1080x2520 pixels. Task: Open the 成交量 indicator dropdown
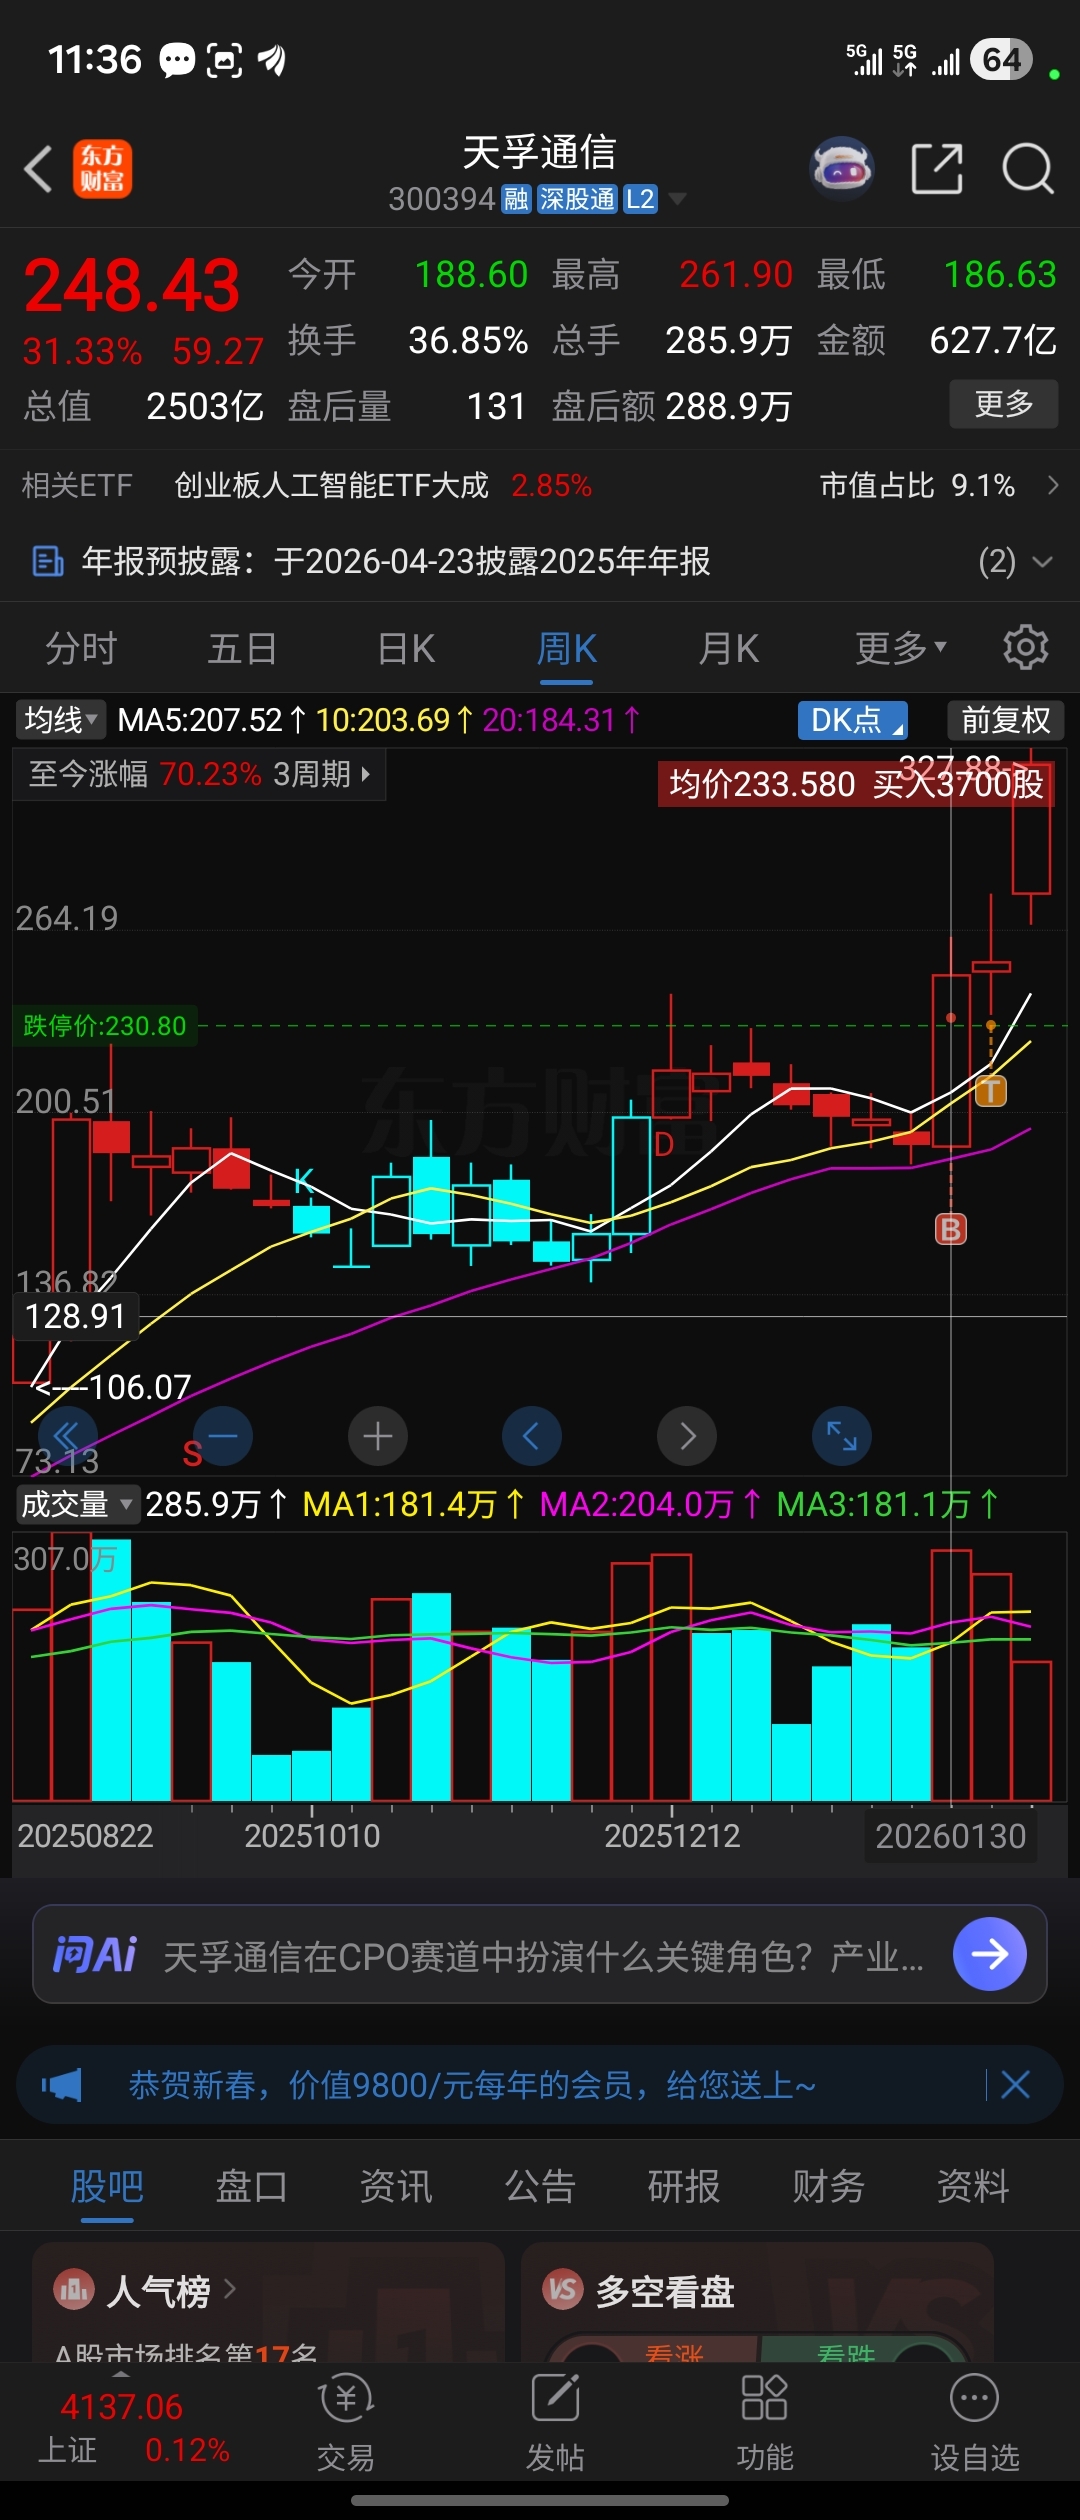tap(77, 1504)
